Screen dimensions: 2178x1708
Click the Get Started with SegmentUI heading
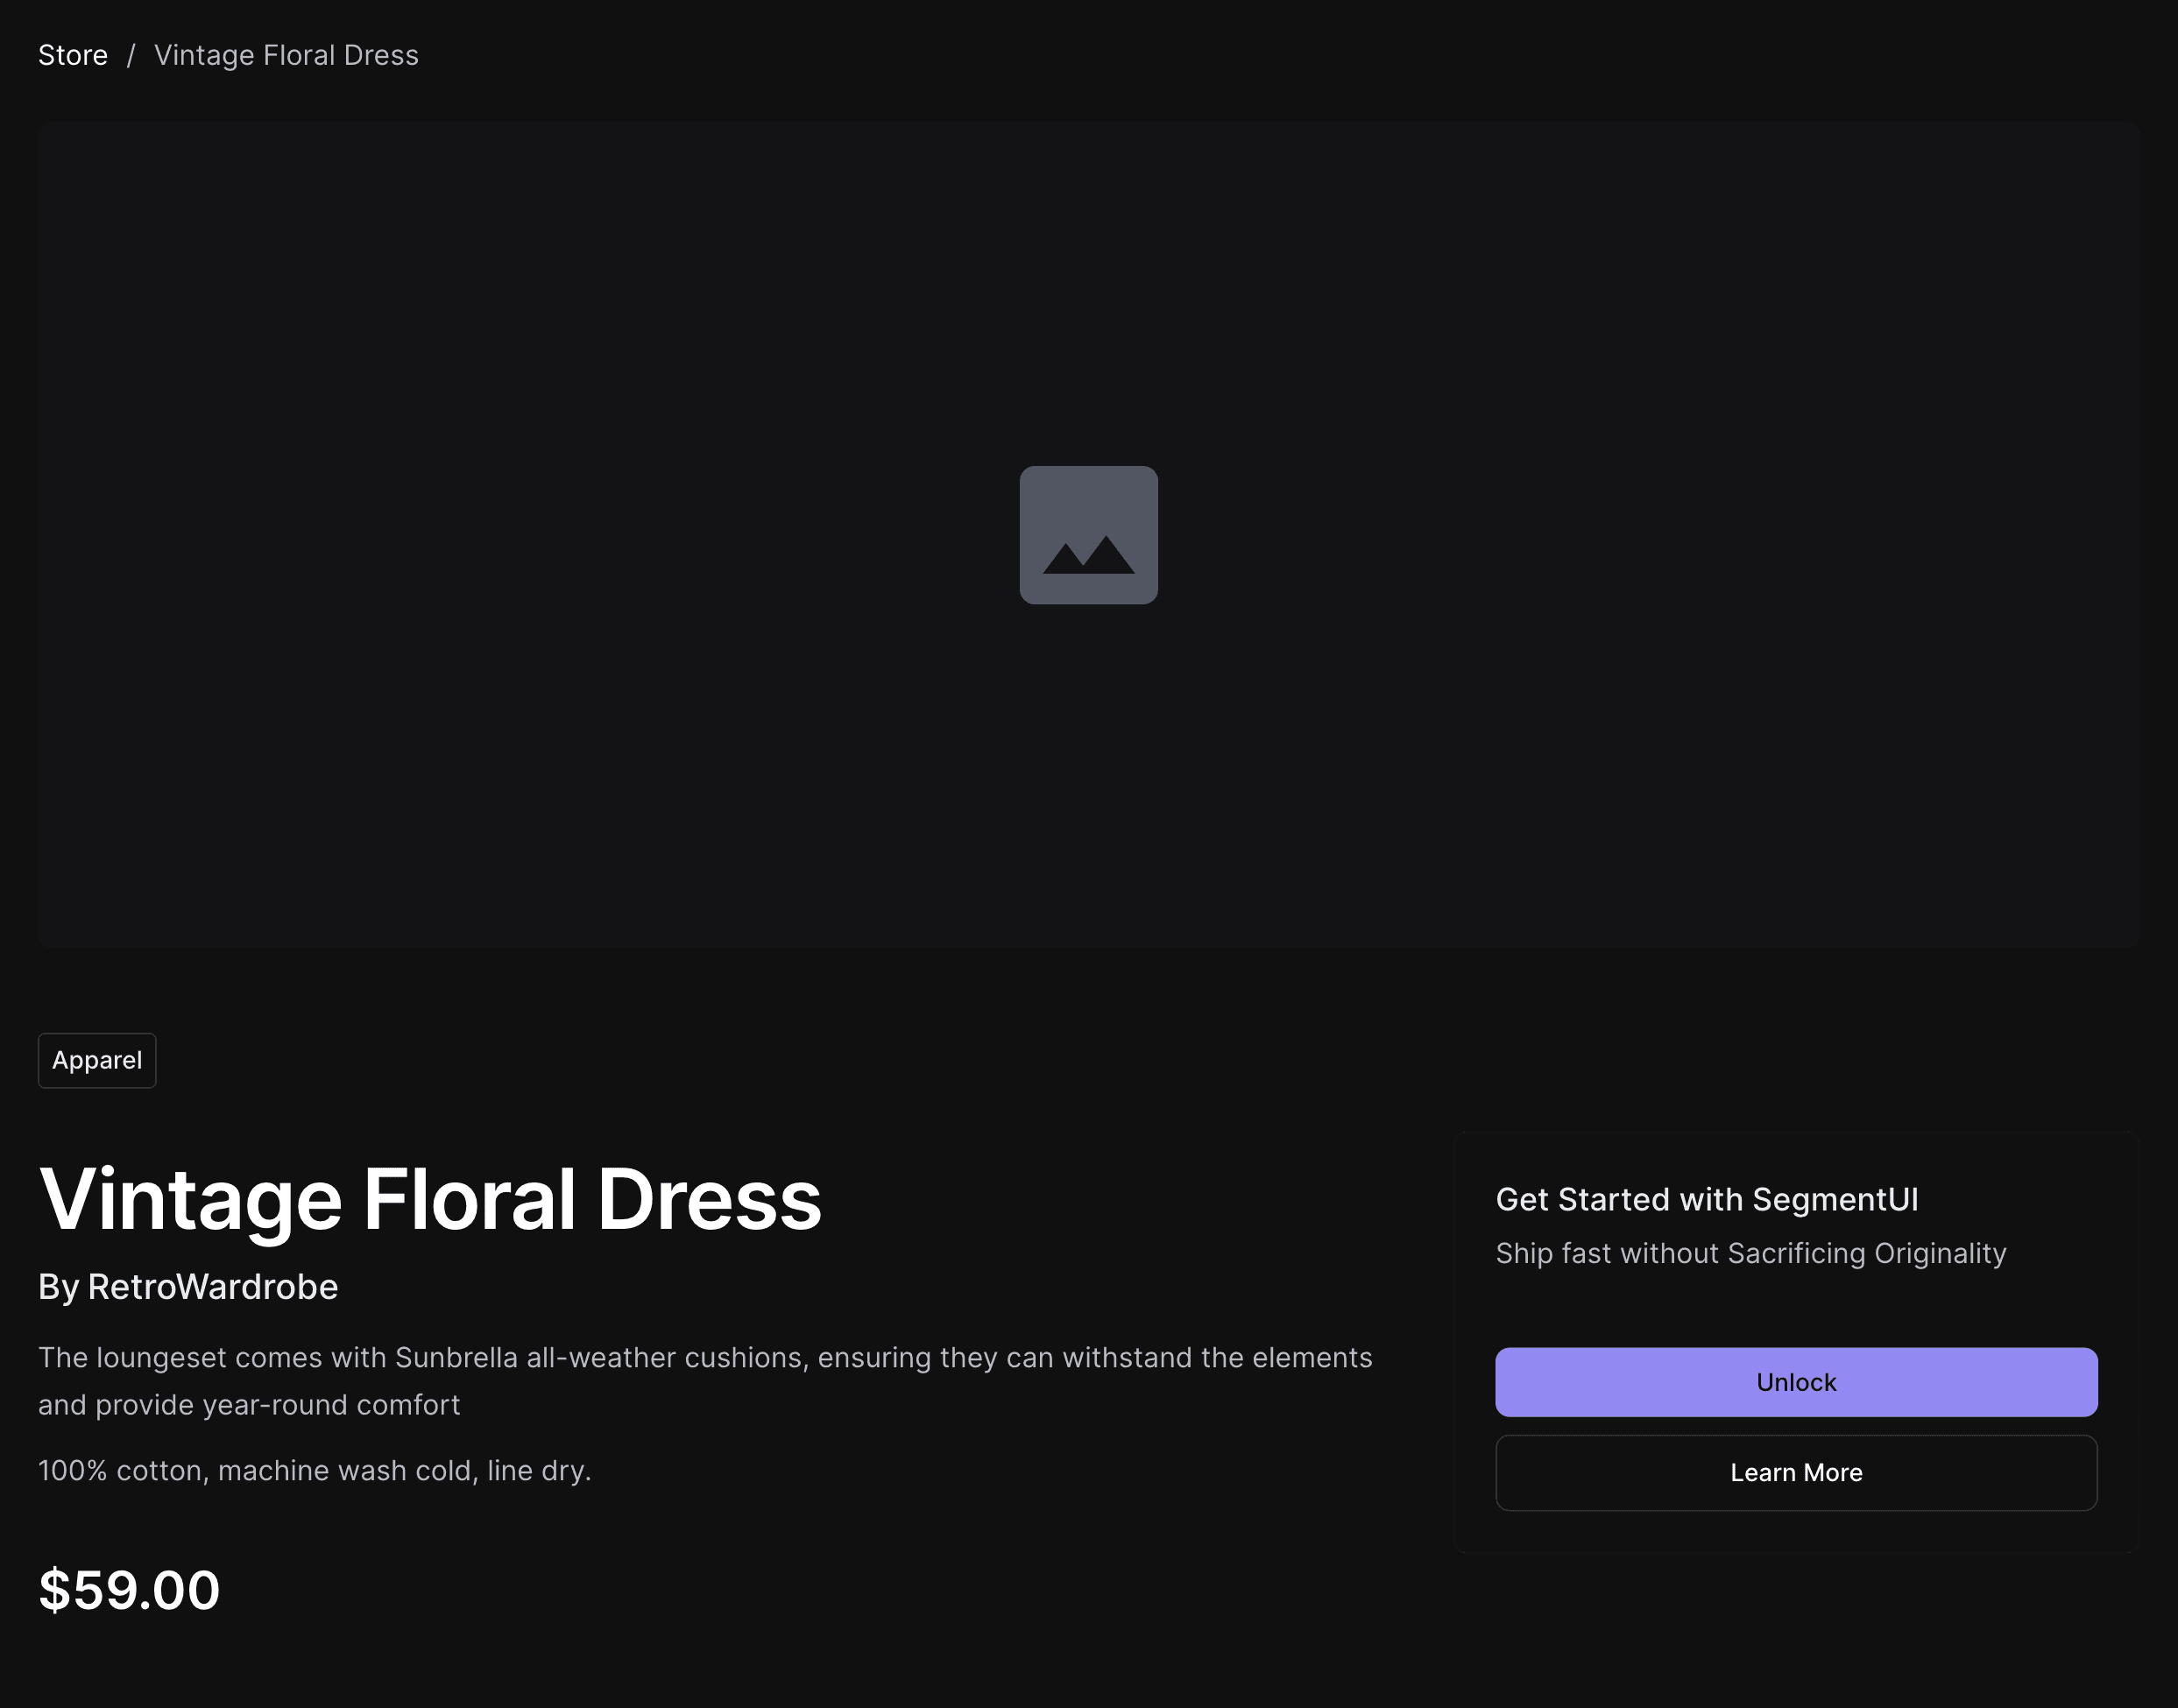click(1708, 1199)
